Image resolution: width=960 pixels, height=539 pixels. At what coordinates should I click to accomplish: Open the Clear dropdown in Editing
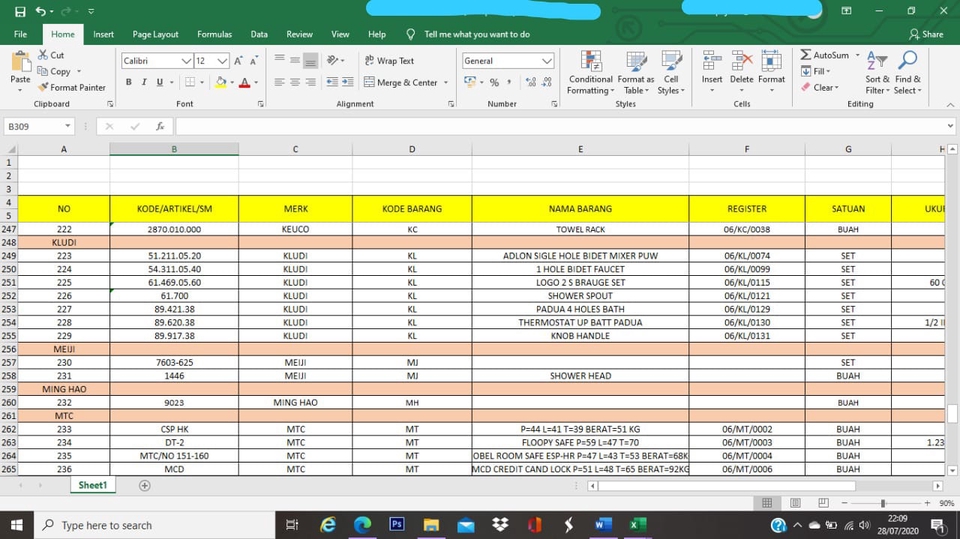point(820,88)
